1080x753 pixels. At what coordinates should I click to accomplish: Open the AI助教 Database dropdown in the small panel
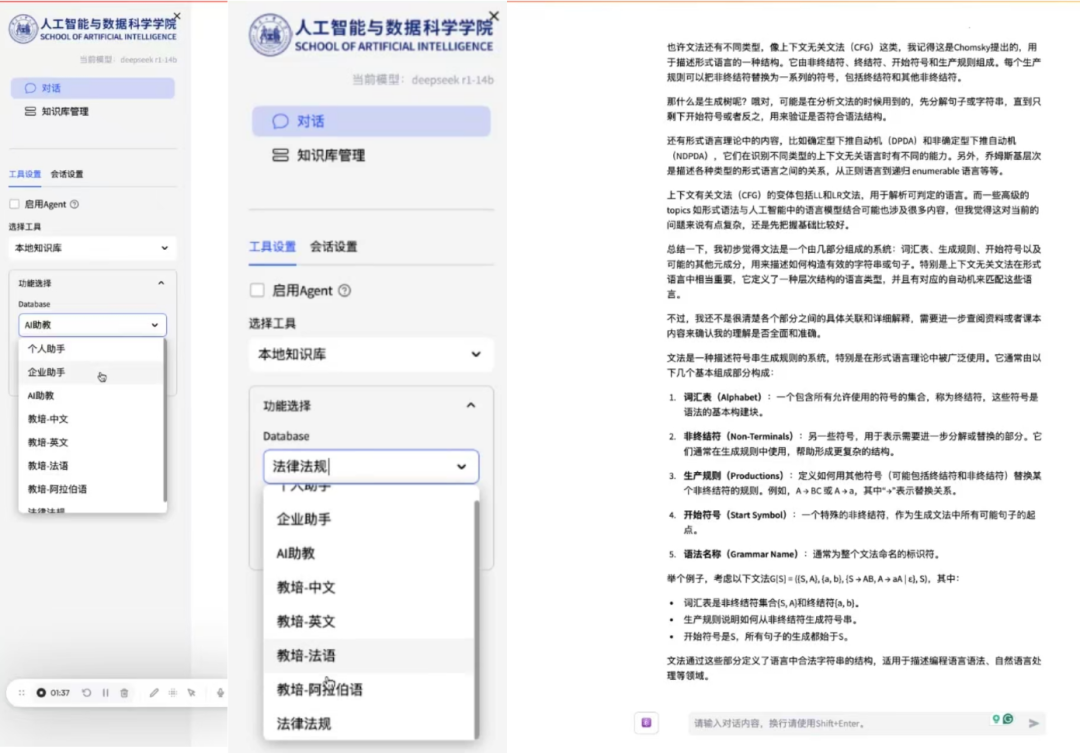pyautogui.click(x=92, y=325)
